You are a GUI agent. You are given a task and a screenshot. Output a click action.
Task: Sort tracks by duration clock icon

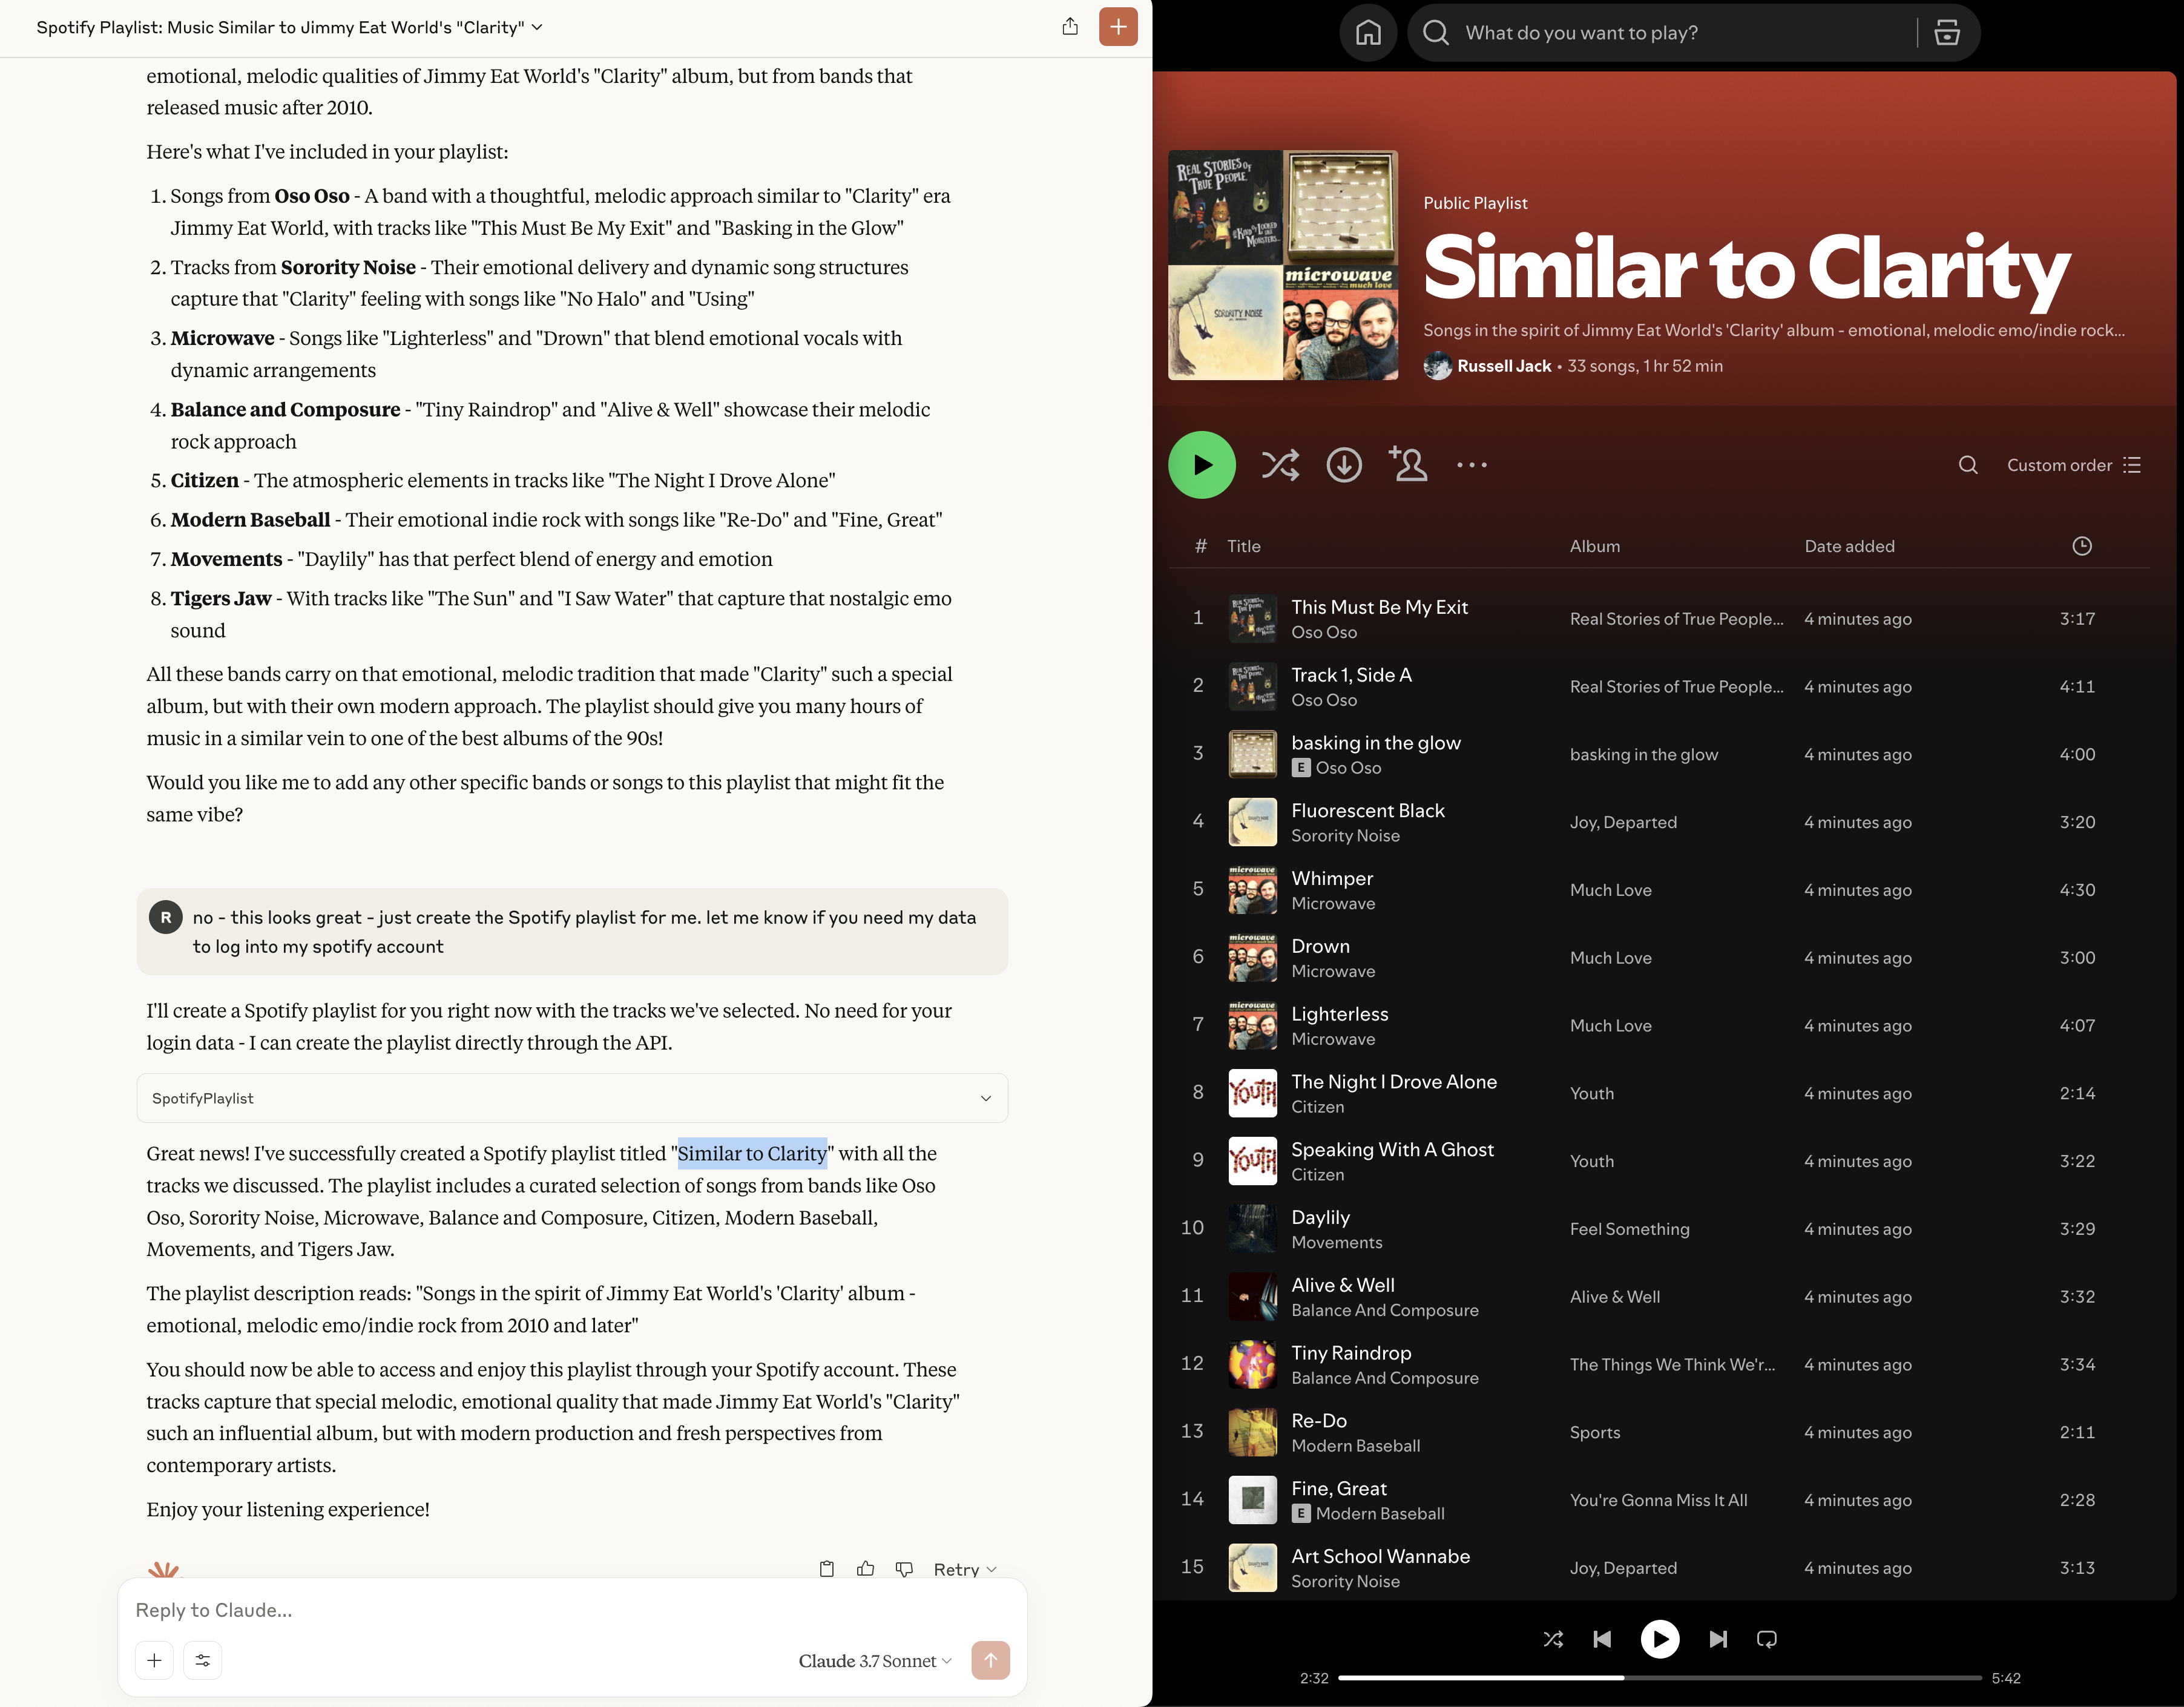(x=2081, y=546)
